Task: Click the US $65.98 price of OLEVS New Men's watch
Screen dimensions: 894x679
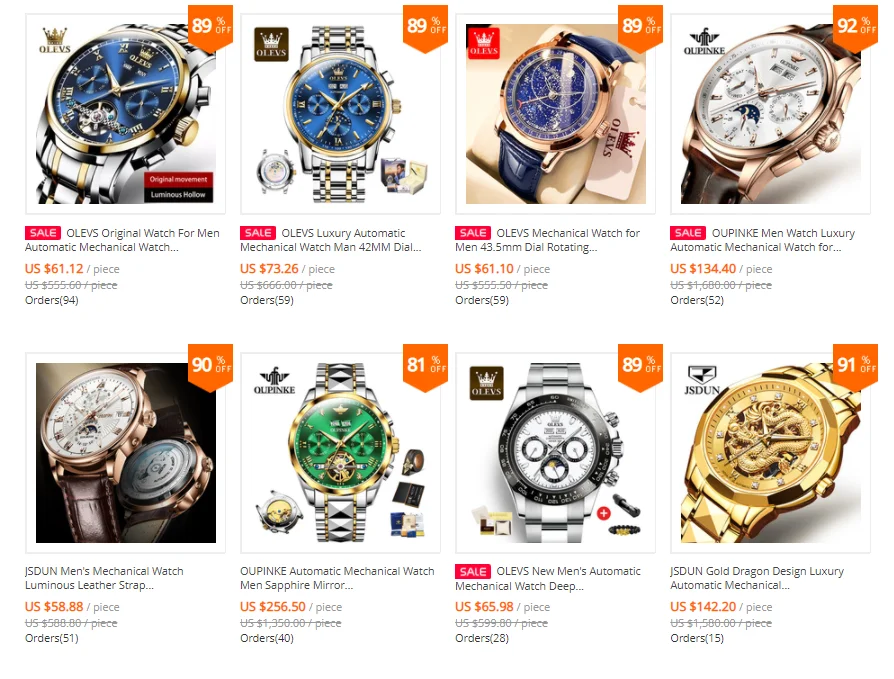Action: click(x=484, y=607)
